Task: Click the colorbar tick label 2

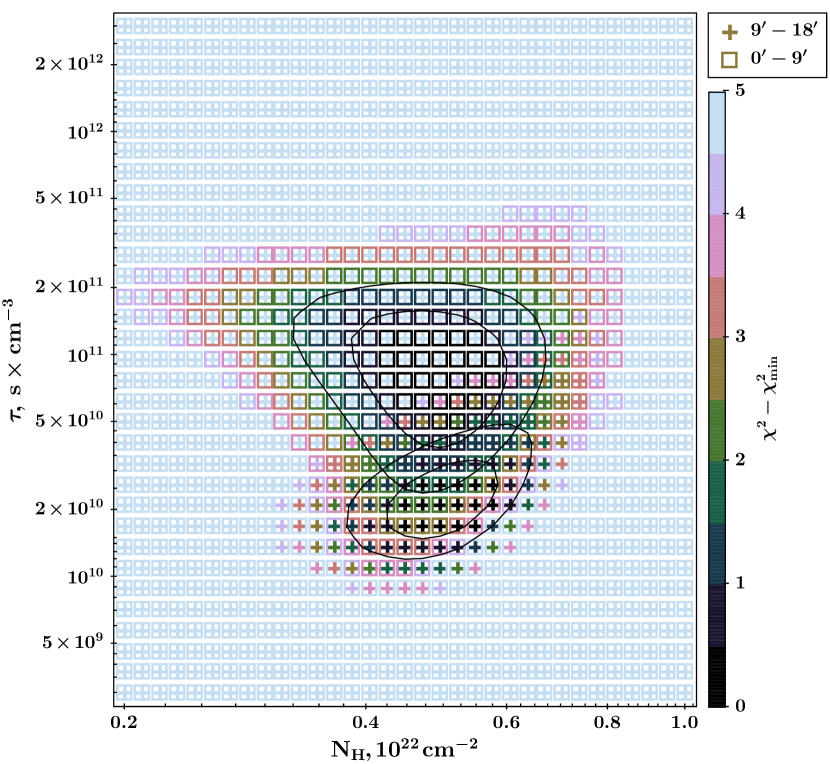Action: click(x=740, y=460)
